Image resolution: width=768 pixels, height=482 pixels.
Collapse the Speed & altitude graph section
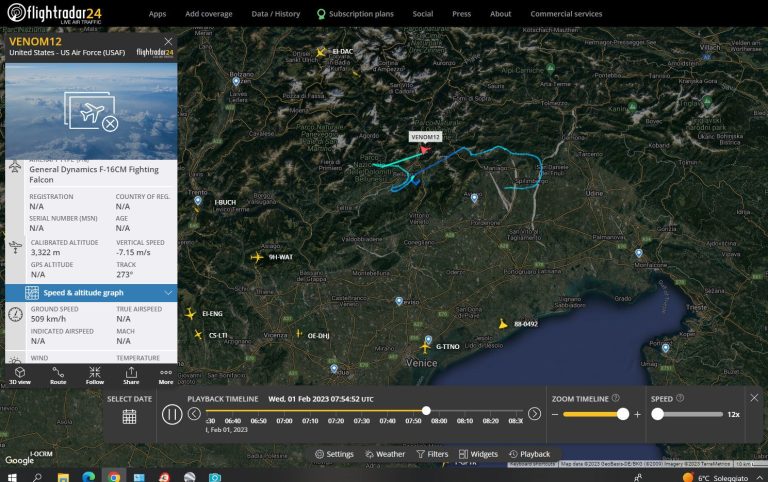click(168, 293)
